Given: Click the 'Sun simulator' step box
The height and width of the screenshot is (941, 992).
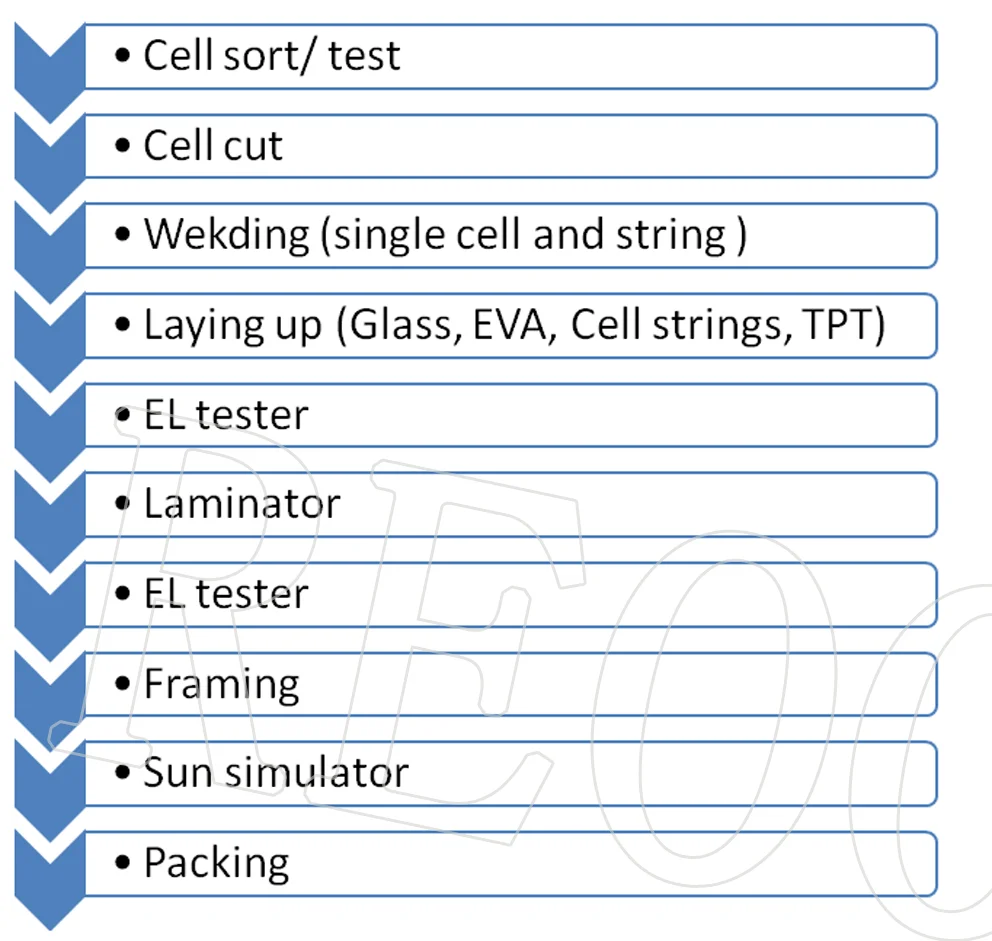Looking at the screenshot, I should tap(510, 773).
